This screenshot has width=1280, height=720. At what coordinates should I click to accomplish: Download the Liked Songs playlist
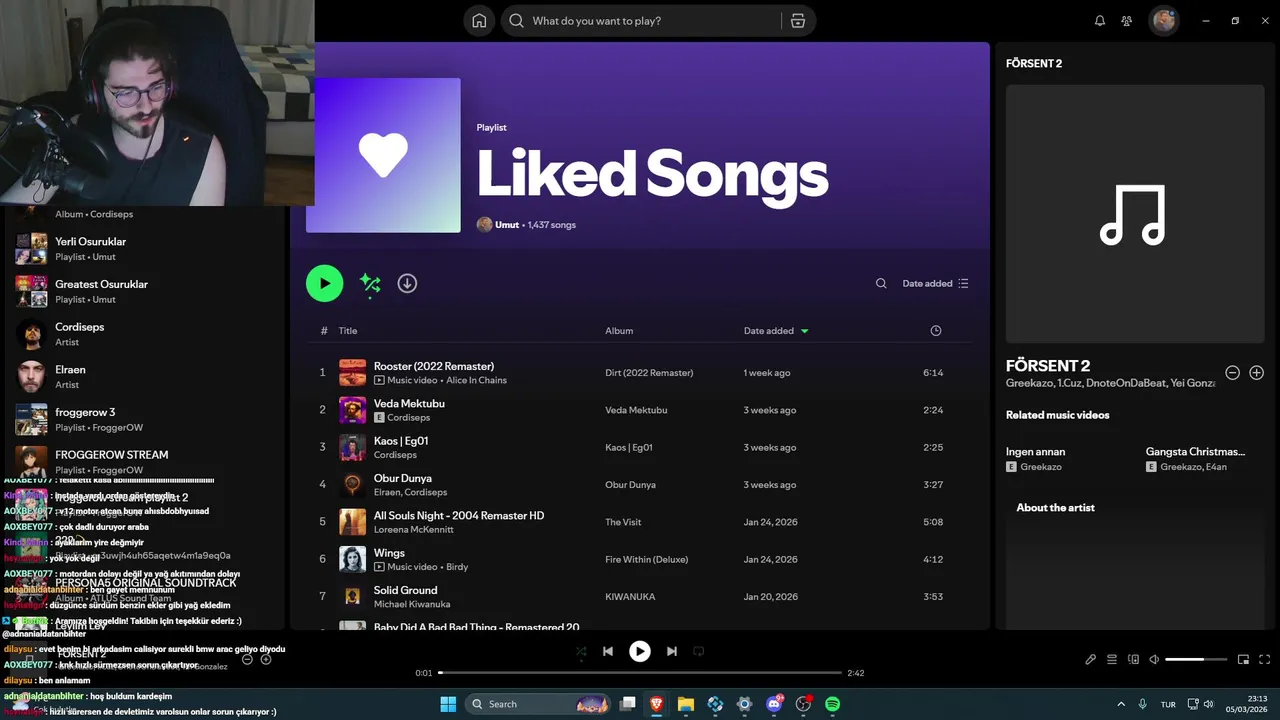(x=407, y=283)
